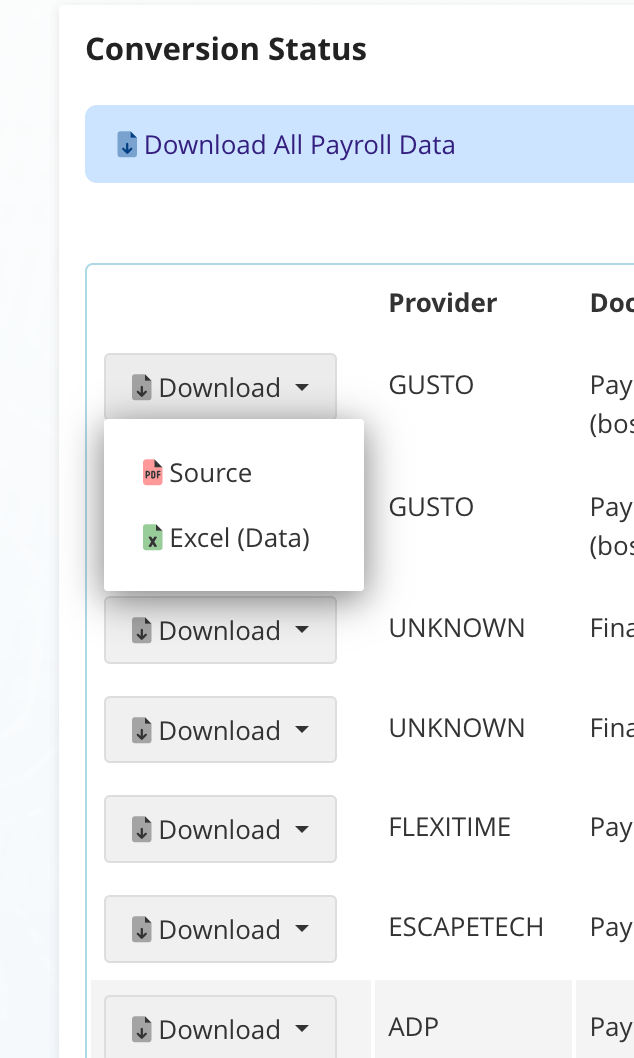The image size is (634, 1058).
Task: Click the Conversion Status heading
Action: tap(226, 49)
